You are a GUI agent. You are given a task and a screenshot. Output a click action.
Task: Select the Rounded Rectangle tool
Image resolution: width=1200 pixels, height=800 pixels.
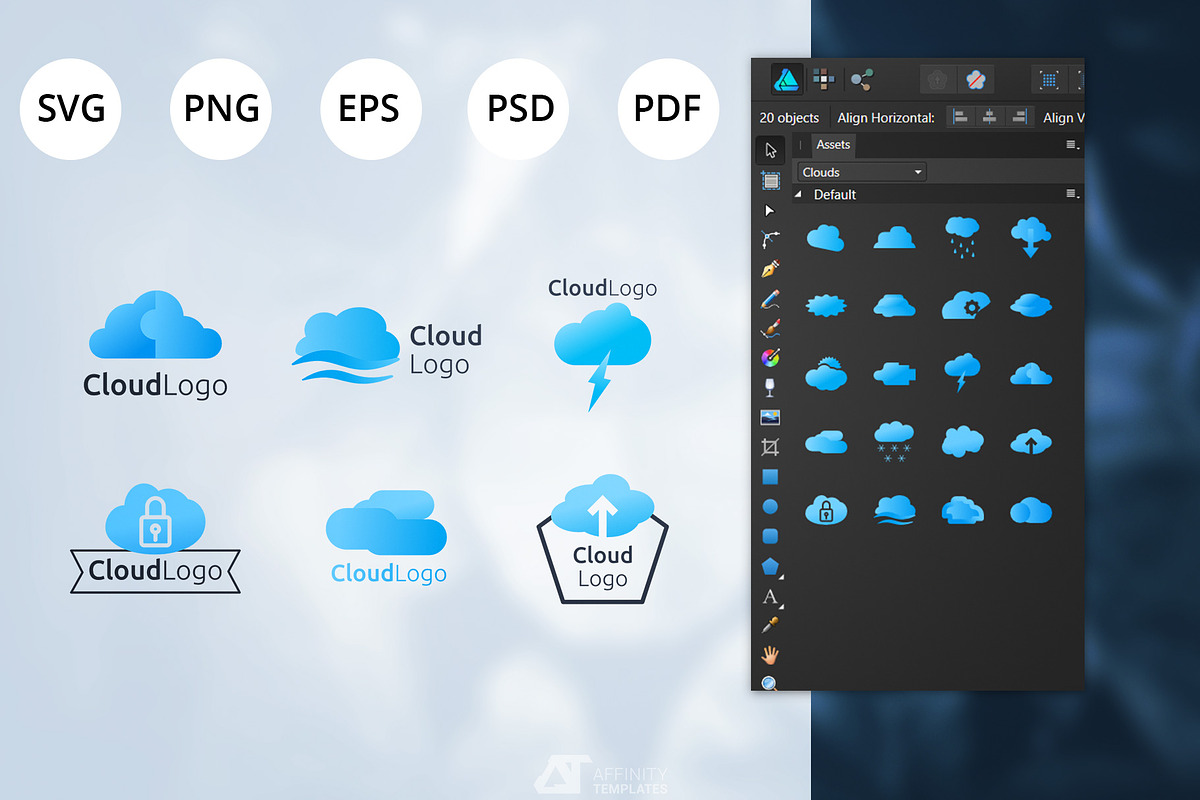(x=770, y=536)
